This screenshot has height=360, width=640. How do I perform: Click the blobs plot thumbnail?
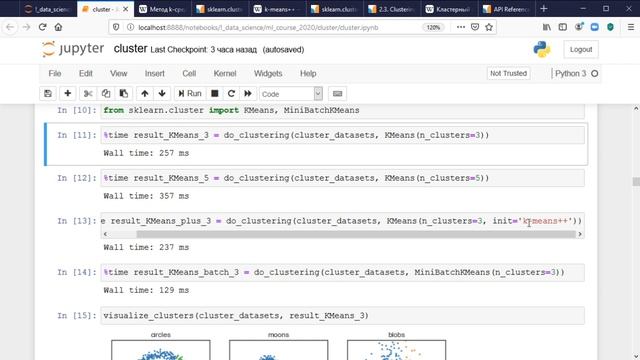tap(396, 350)
